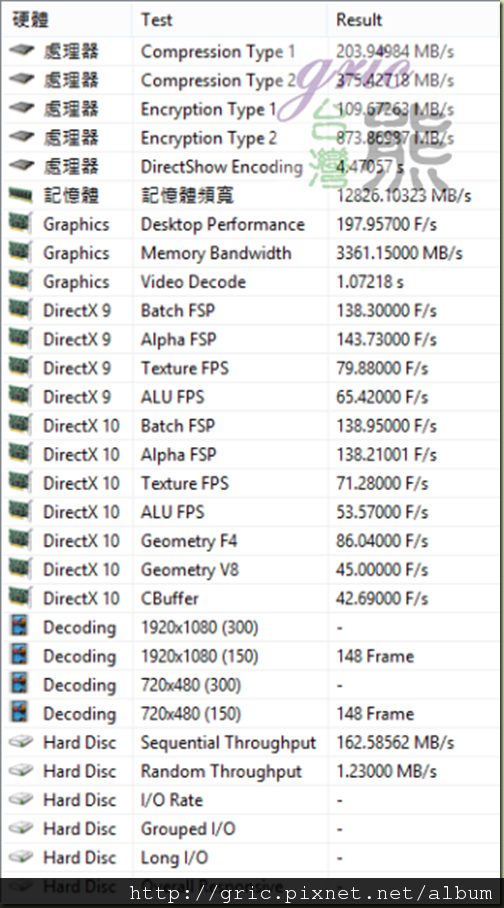Click film icon for Decoding 1920x1080 (300)
Image resolution: width=504 pixels, height=908 pixels.
click(x=19, y=627)
